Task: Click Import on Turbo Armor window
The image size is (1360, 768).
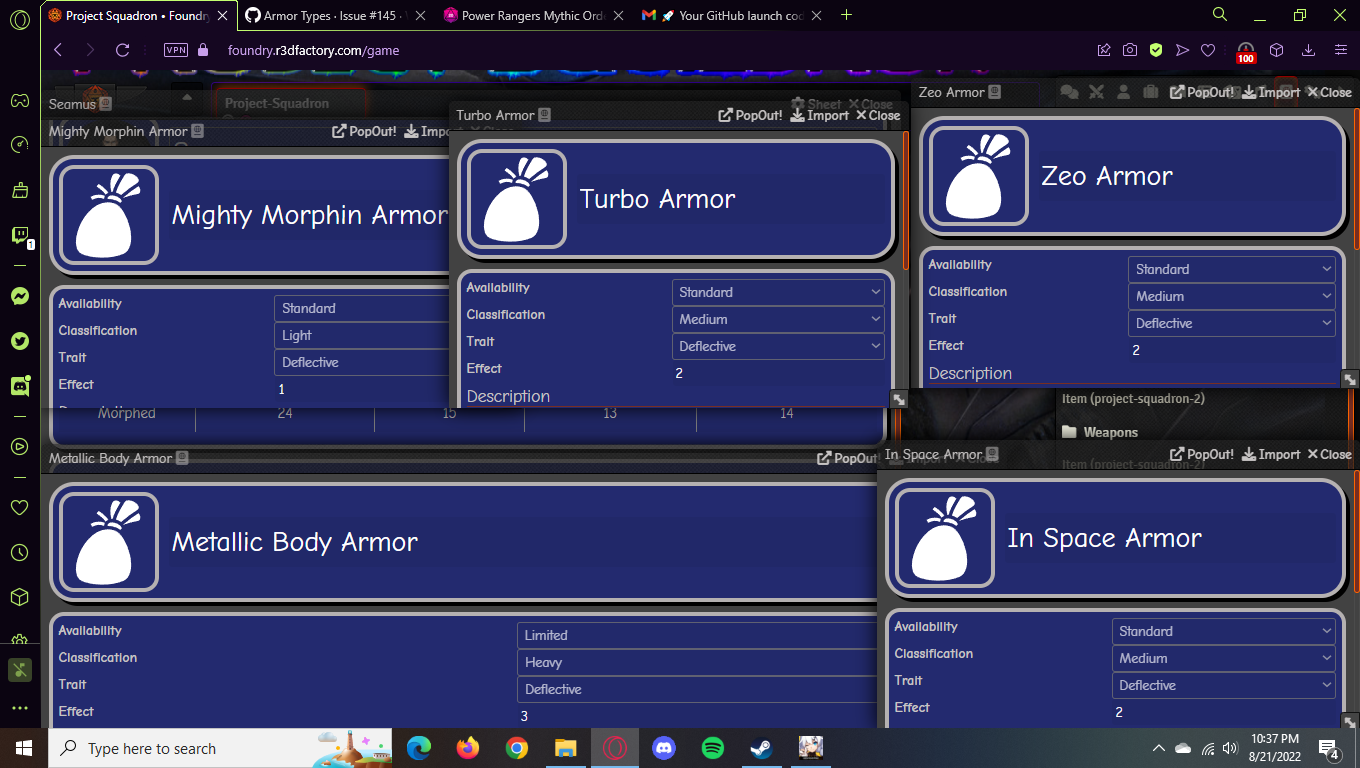Action: 819,115
